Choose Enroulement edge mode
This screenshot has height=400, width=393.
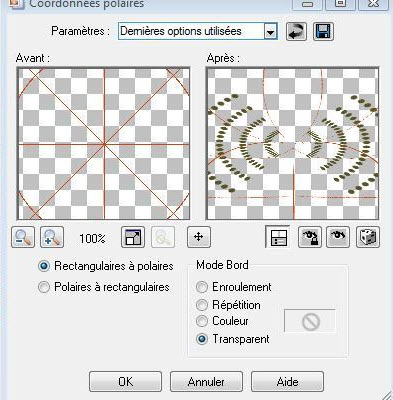click(x=234, y=287)
